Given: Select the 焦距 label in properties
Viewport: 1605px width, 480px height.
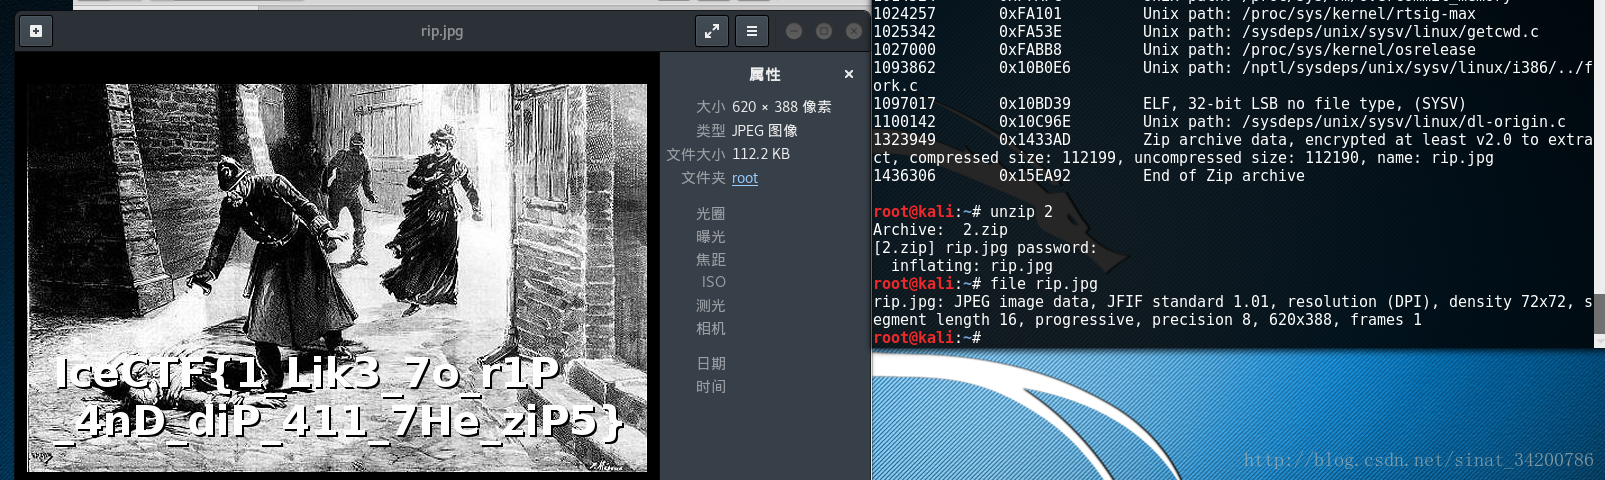Looking at the screenshot, I should click(711, 259).
